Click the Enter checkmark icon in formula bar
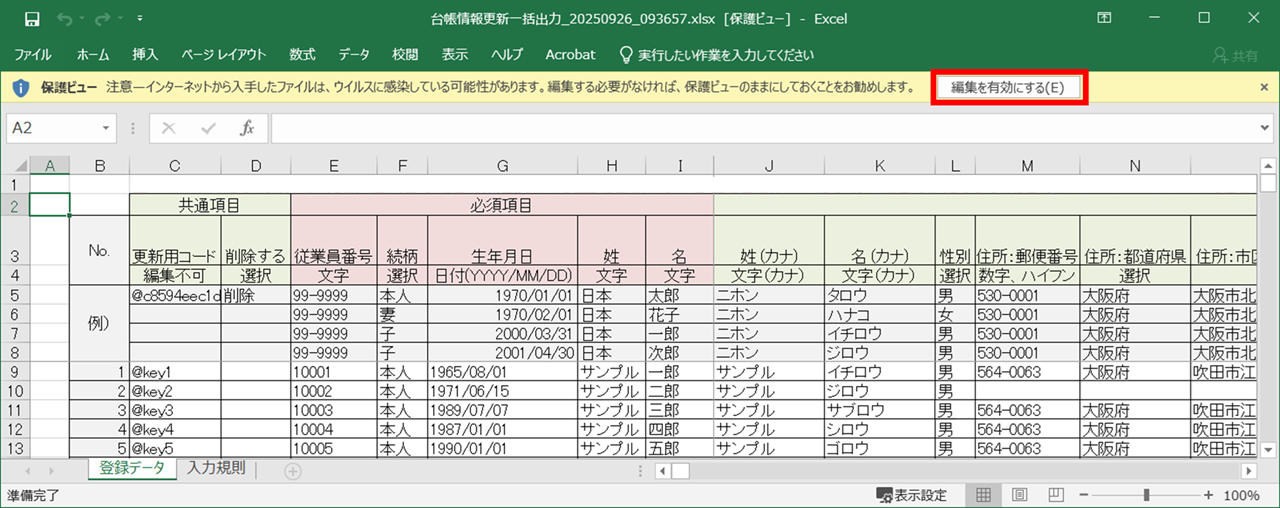This screenshot has height=508, width=1280. [208, 128]
